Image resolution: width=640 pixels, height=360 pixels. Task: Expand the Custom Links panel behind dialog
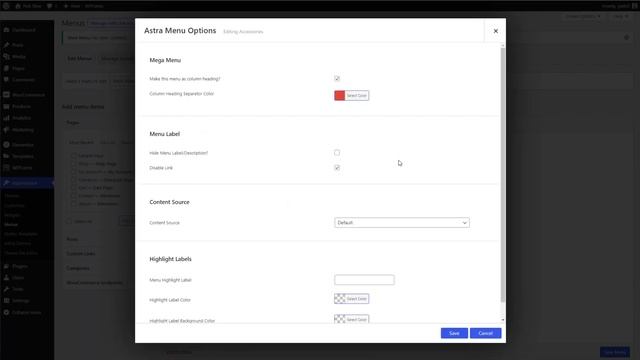pos(81,253)
